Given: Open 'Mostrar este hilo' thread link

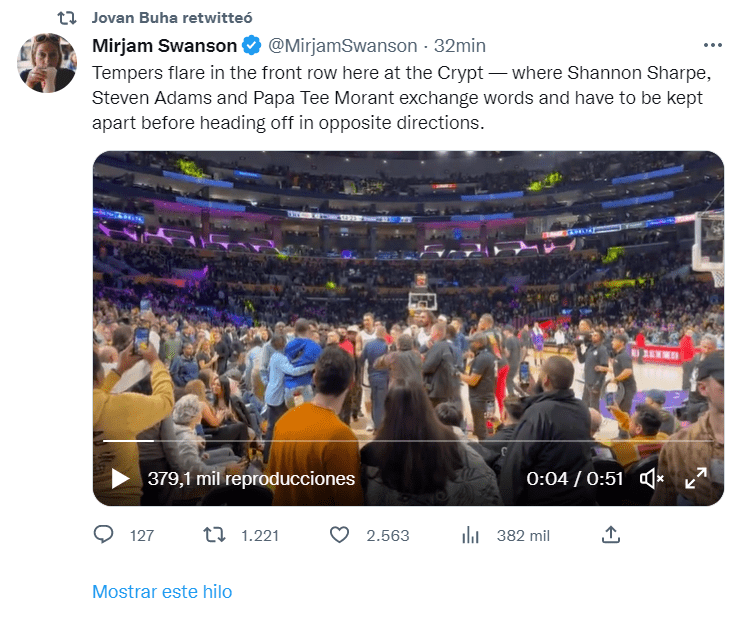Looking at the screenshot, I should click(162, 591).
